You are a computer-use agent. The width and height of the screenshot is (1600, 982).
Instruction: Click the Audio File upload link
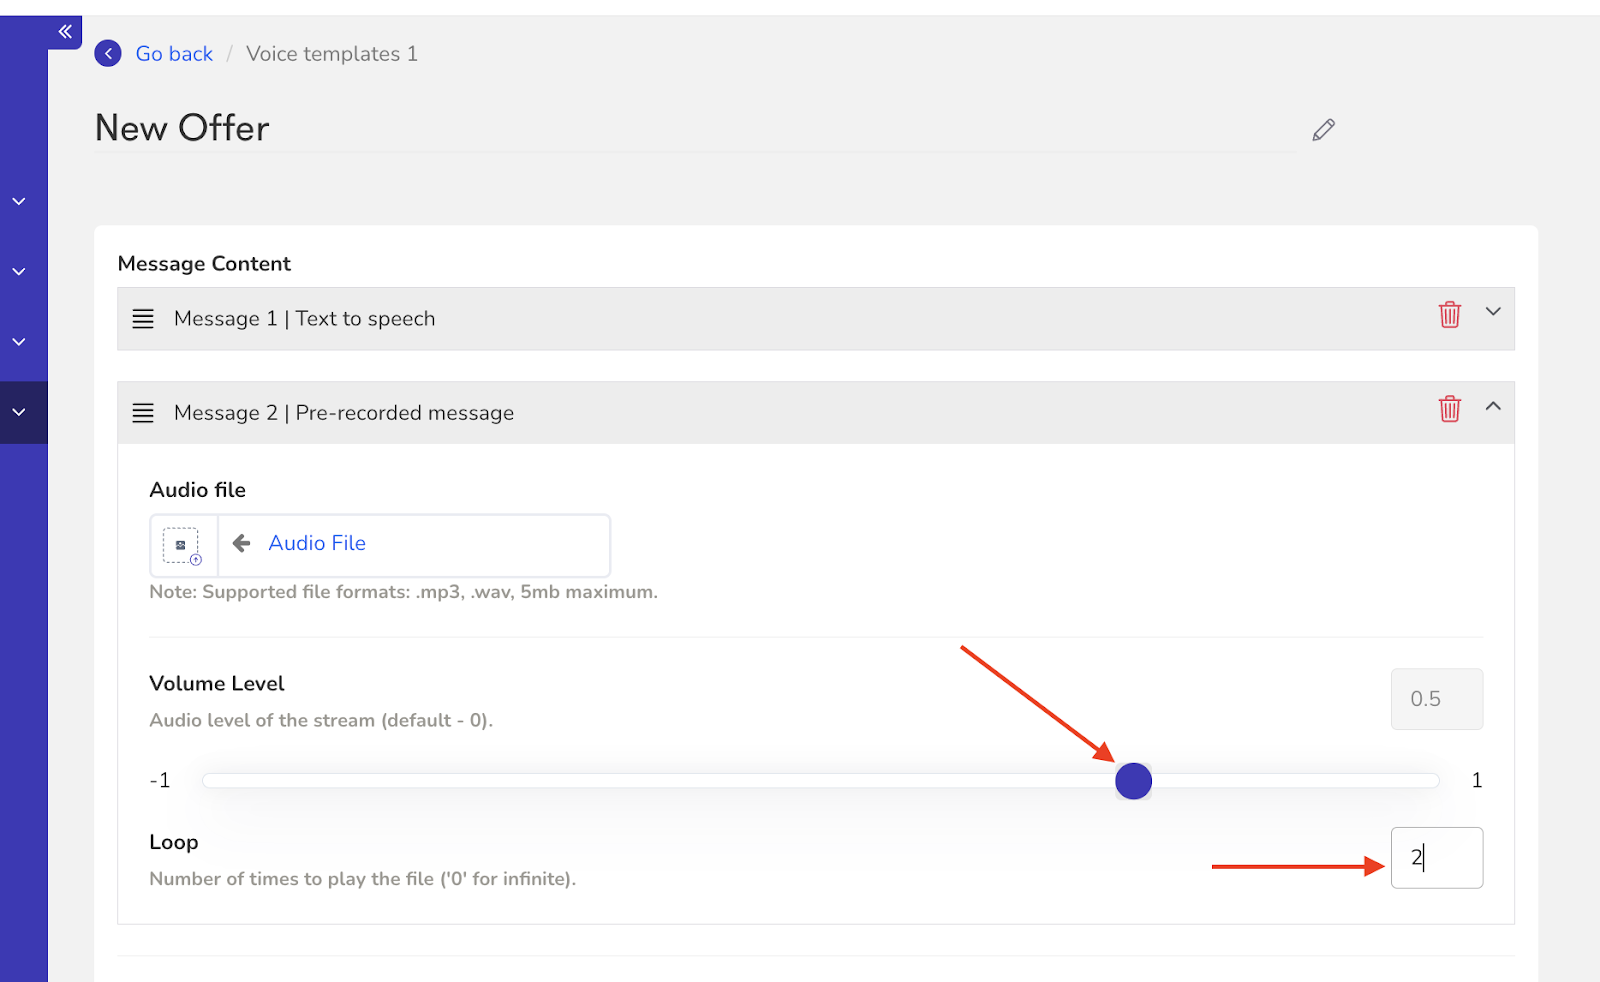click(317, 543)
